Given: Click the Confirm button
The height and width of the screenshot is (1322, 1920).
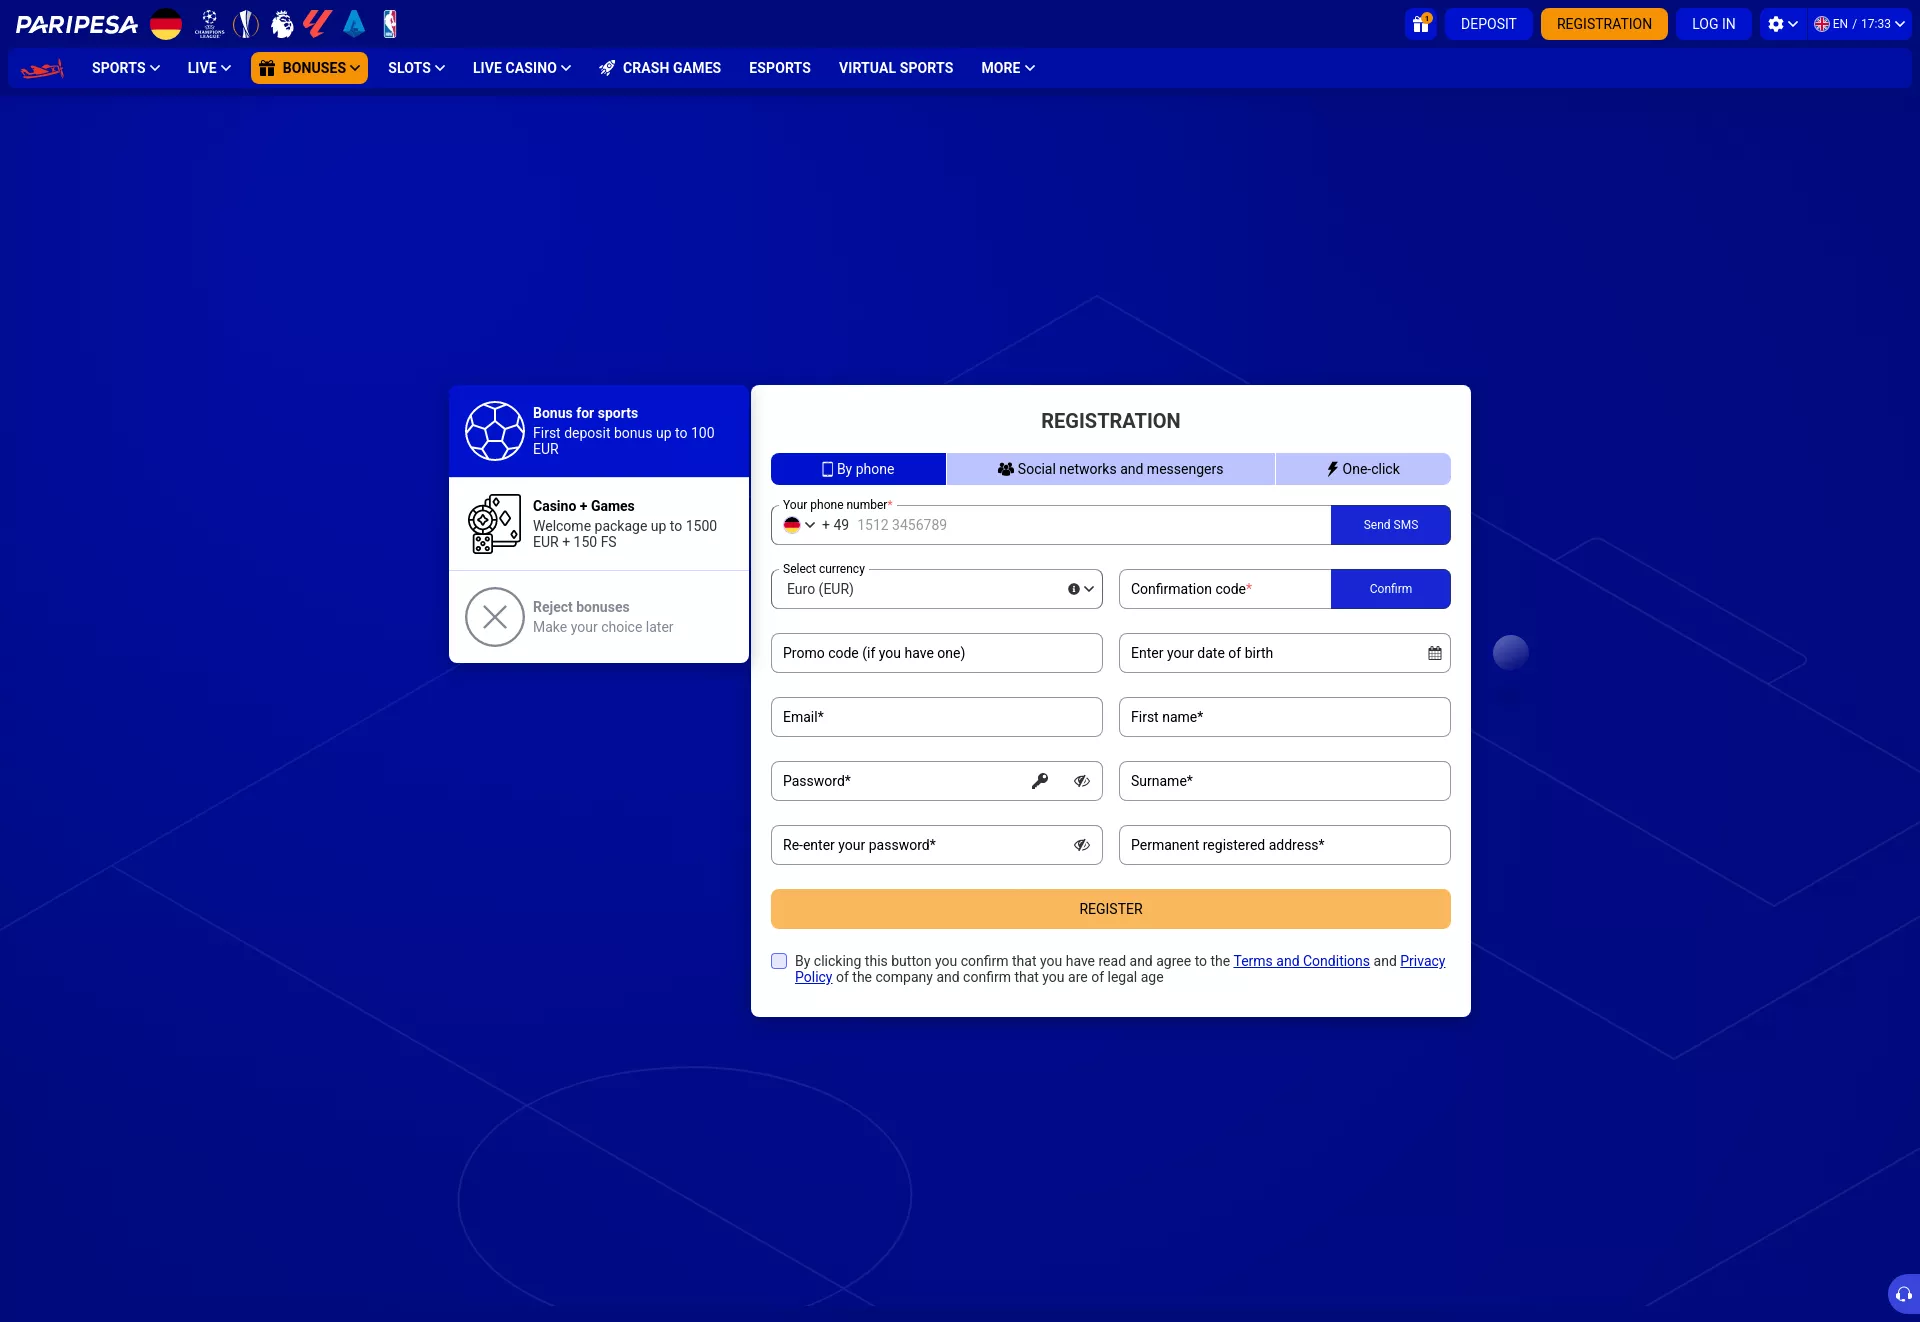Looking at the screenshot, I should pyautogui.click(x=1391, y=589).
